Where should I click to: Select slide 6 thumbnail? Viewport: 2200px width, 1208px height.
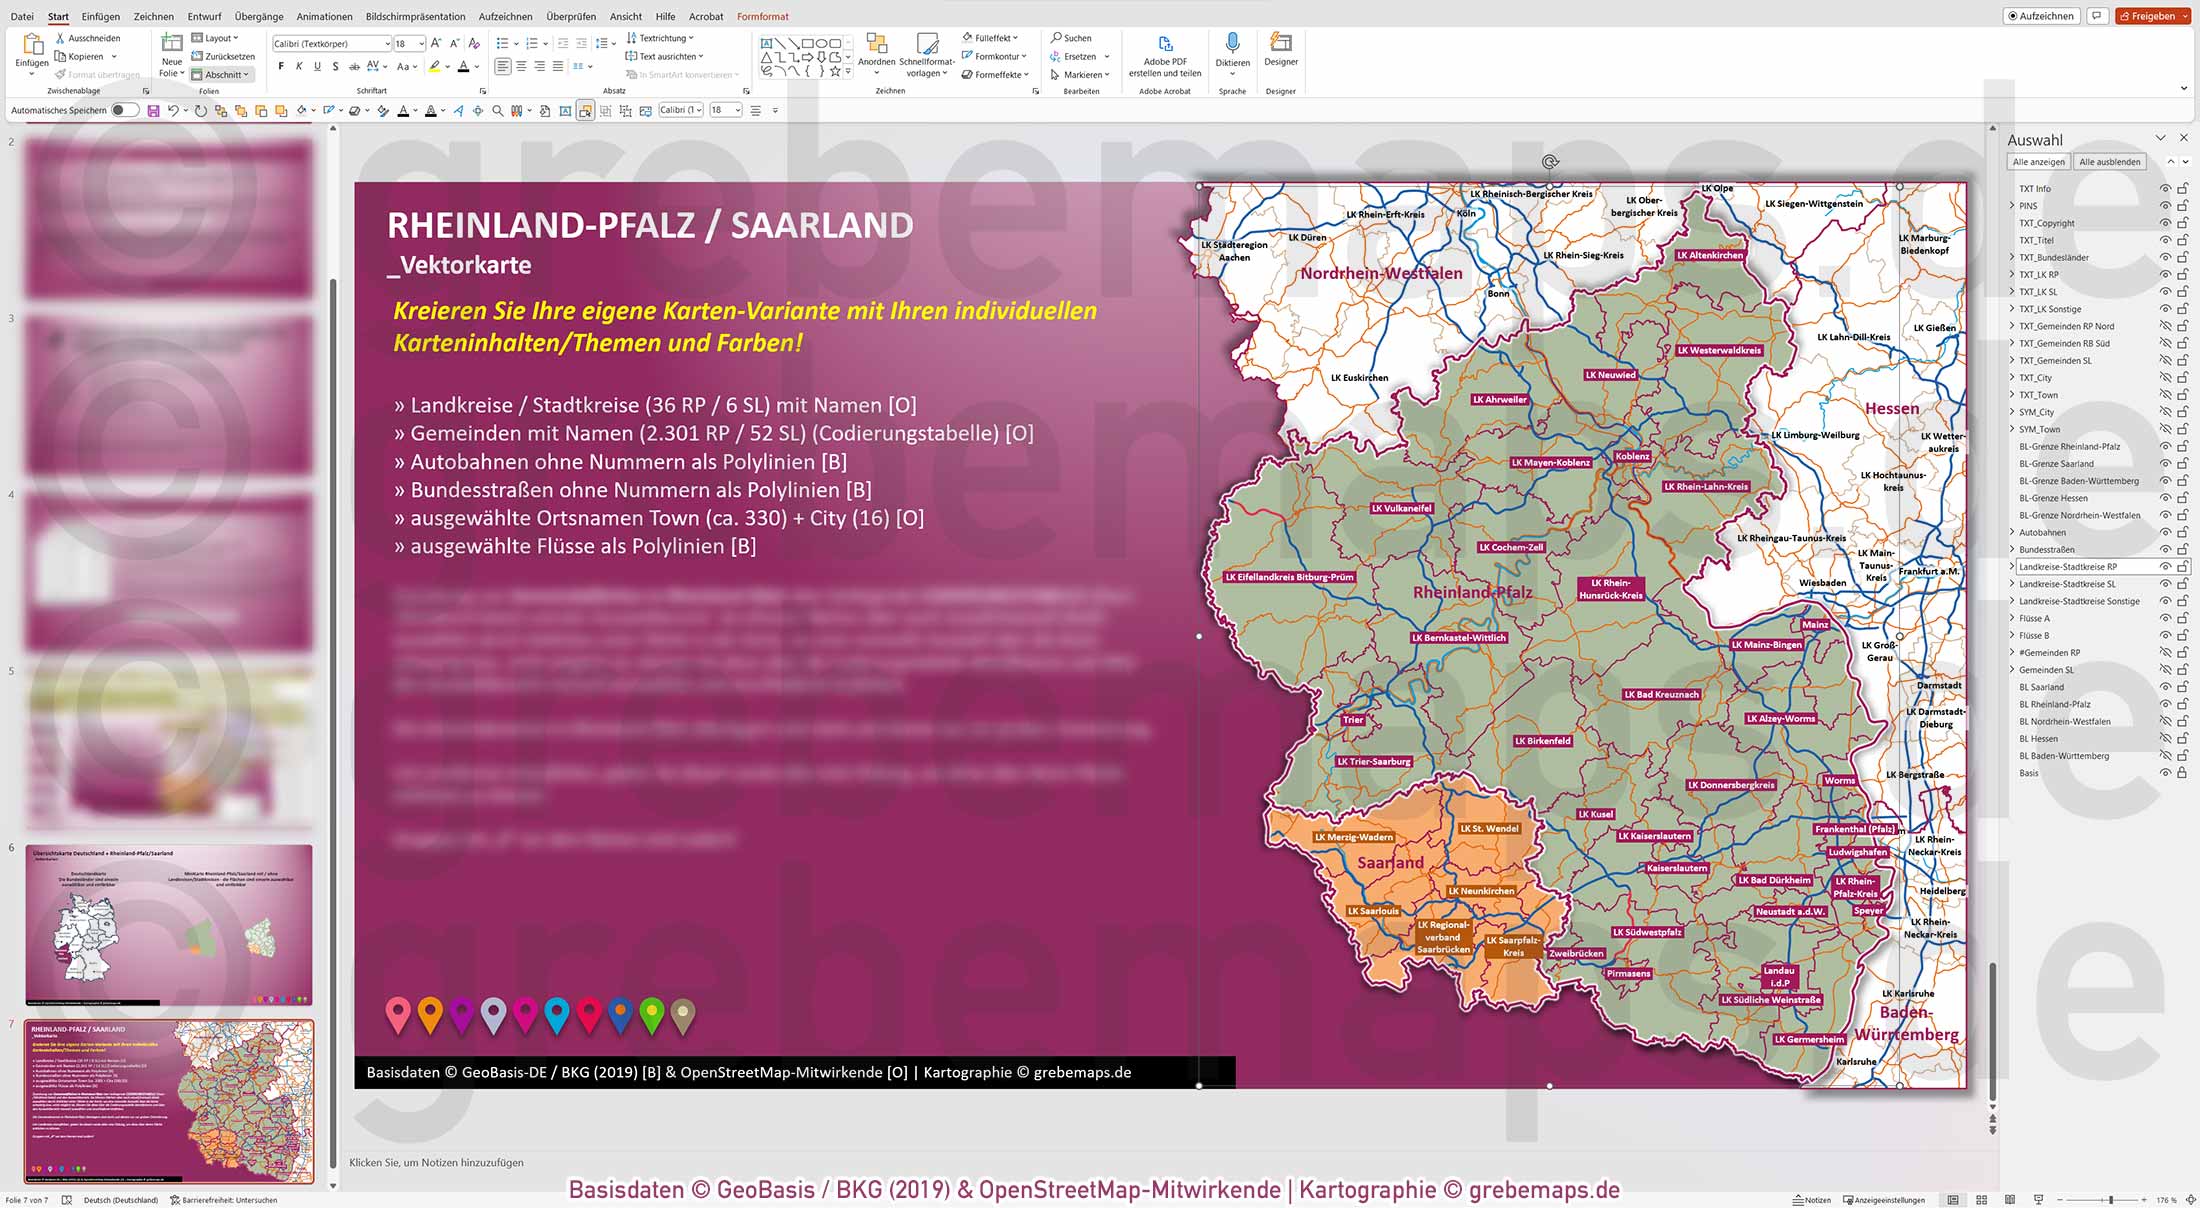168,925
